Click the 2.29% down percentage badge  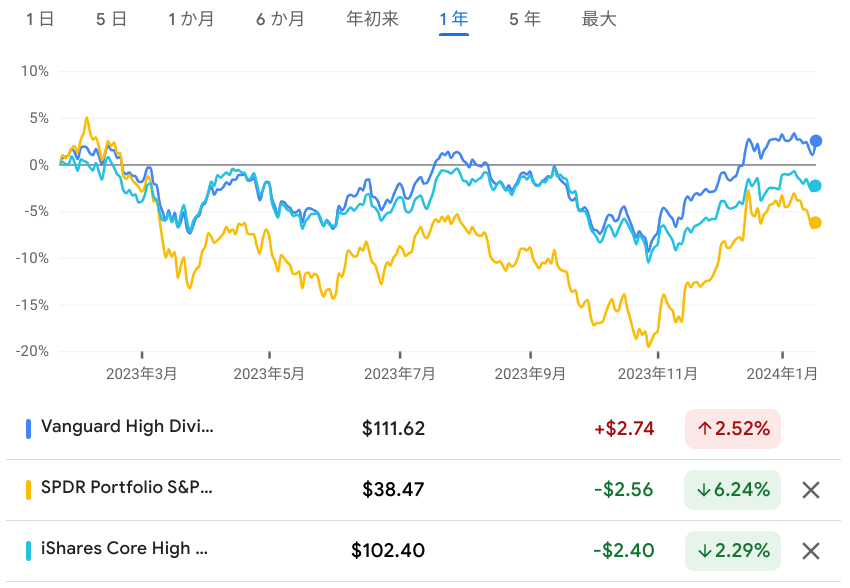733,551
